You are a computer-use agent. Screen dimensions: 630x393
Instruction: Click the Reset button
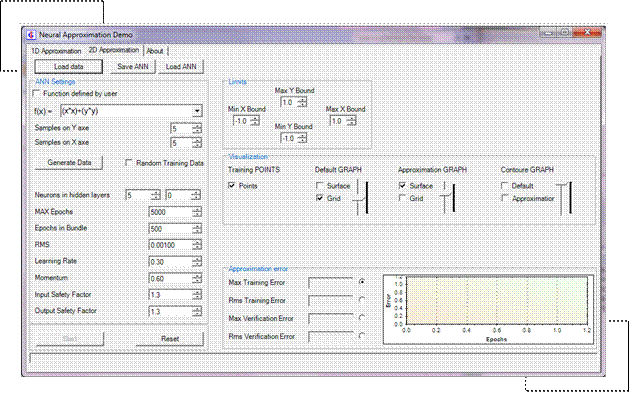pos(170,339)
